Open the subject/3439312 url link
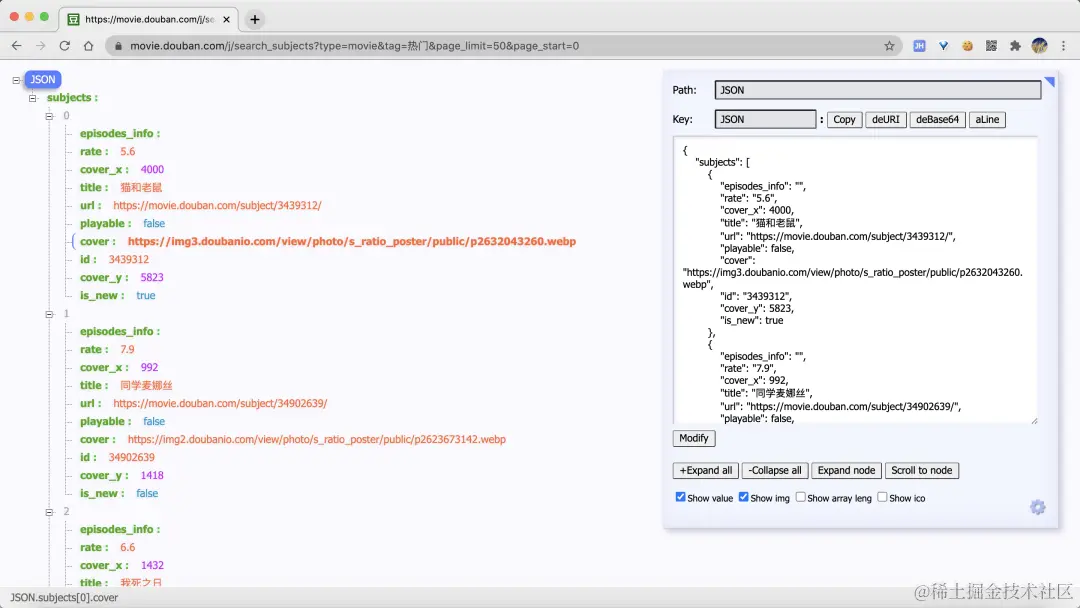 [217, 205]
